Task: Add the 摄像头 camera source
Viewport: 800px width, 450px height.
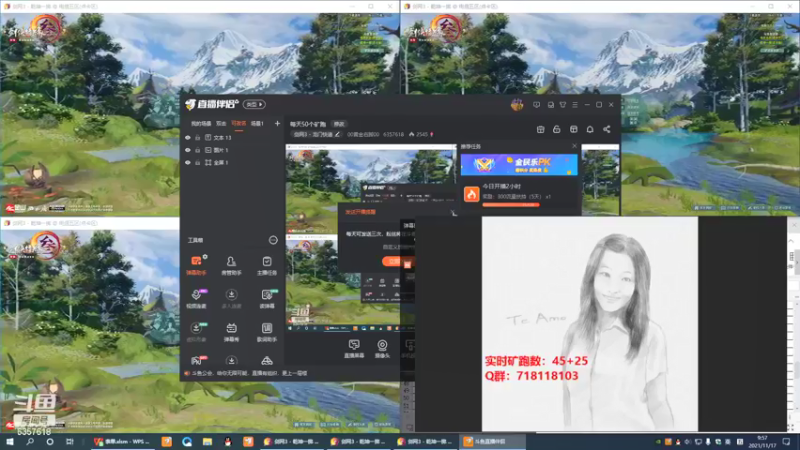Action: tap(382, 349)
